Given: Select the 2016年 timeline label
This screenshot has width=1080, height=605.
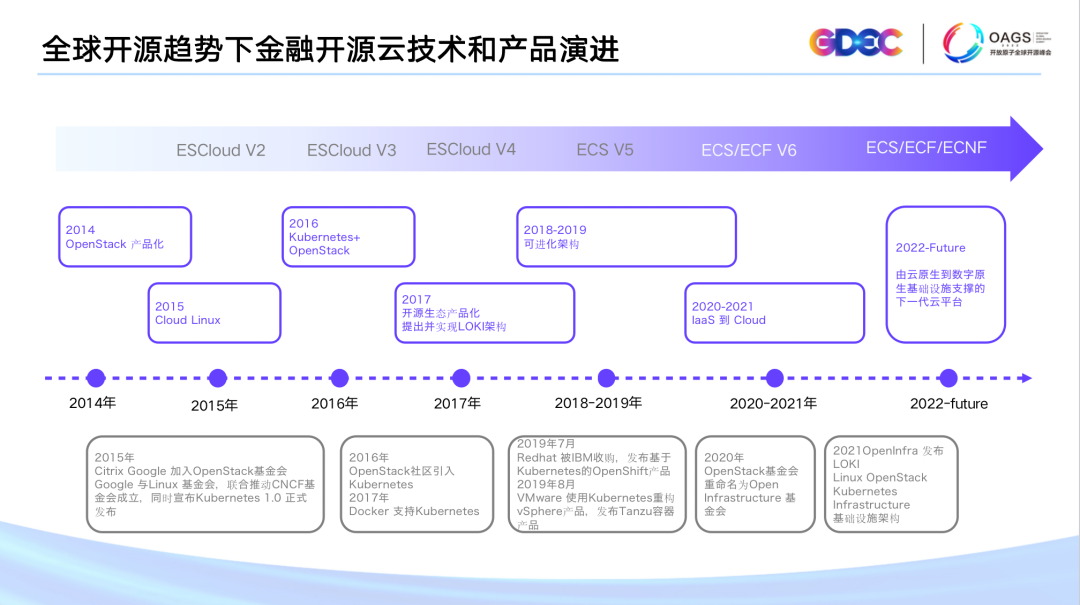Looking at the screenshot, I should click(335, 403).
